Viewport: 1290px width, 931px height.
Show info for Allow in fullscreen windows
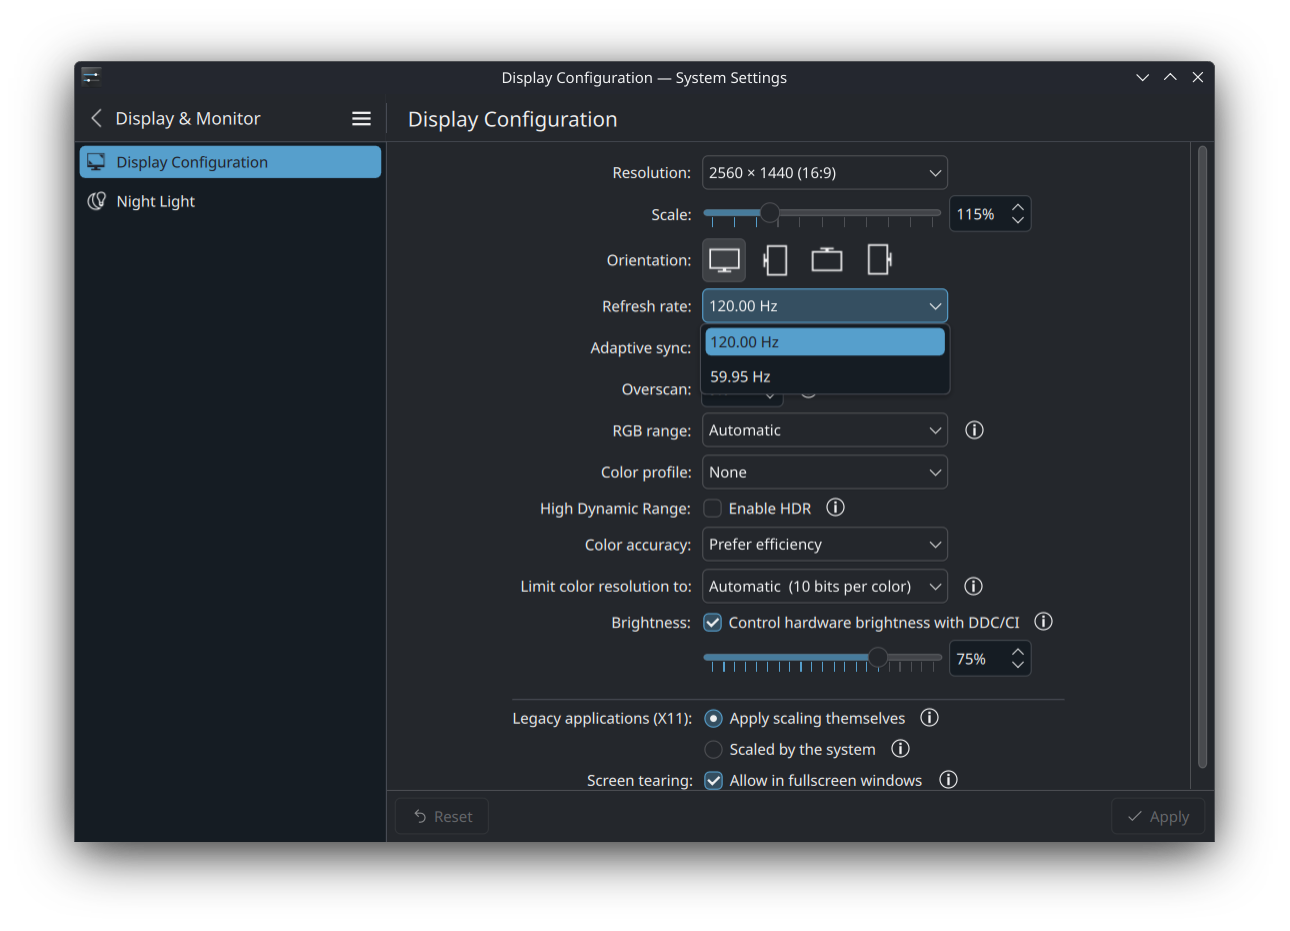coord(948,780)
